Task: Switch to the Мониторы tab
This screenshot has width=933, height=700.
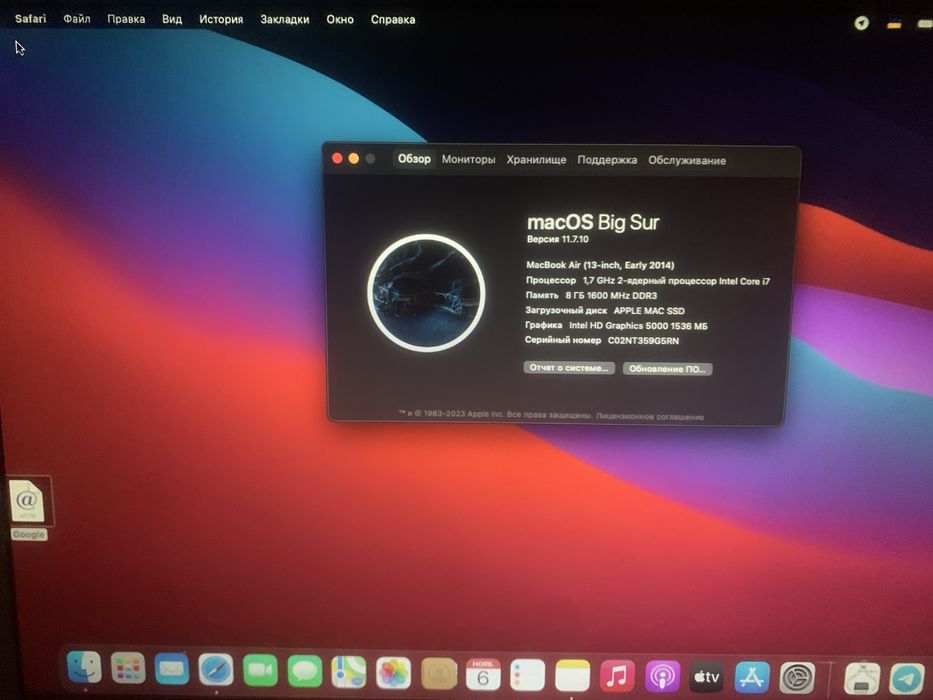Action: tap(468, 160)
